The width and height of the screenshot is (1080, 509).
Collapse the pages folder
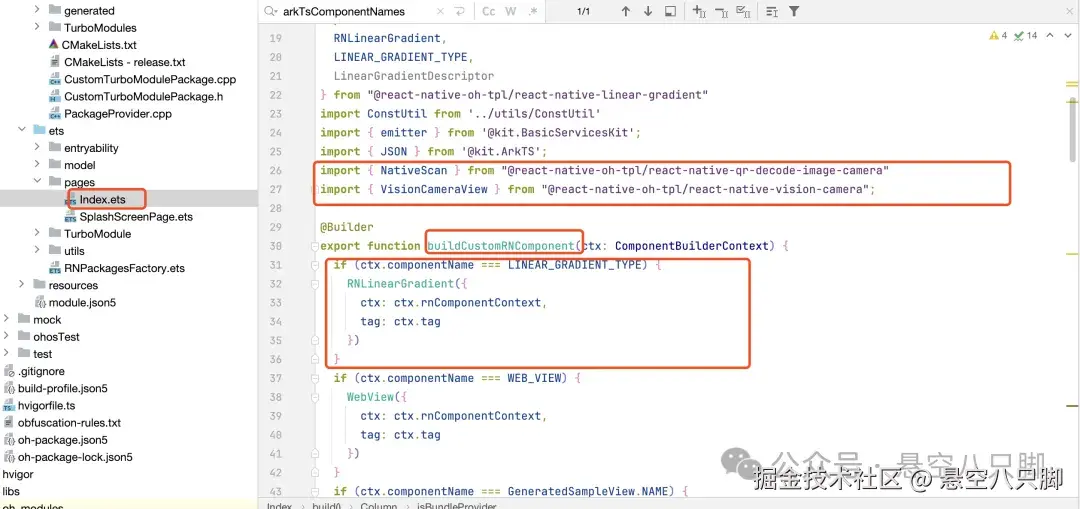point(37,182)
